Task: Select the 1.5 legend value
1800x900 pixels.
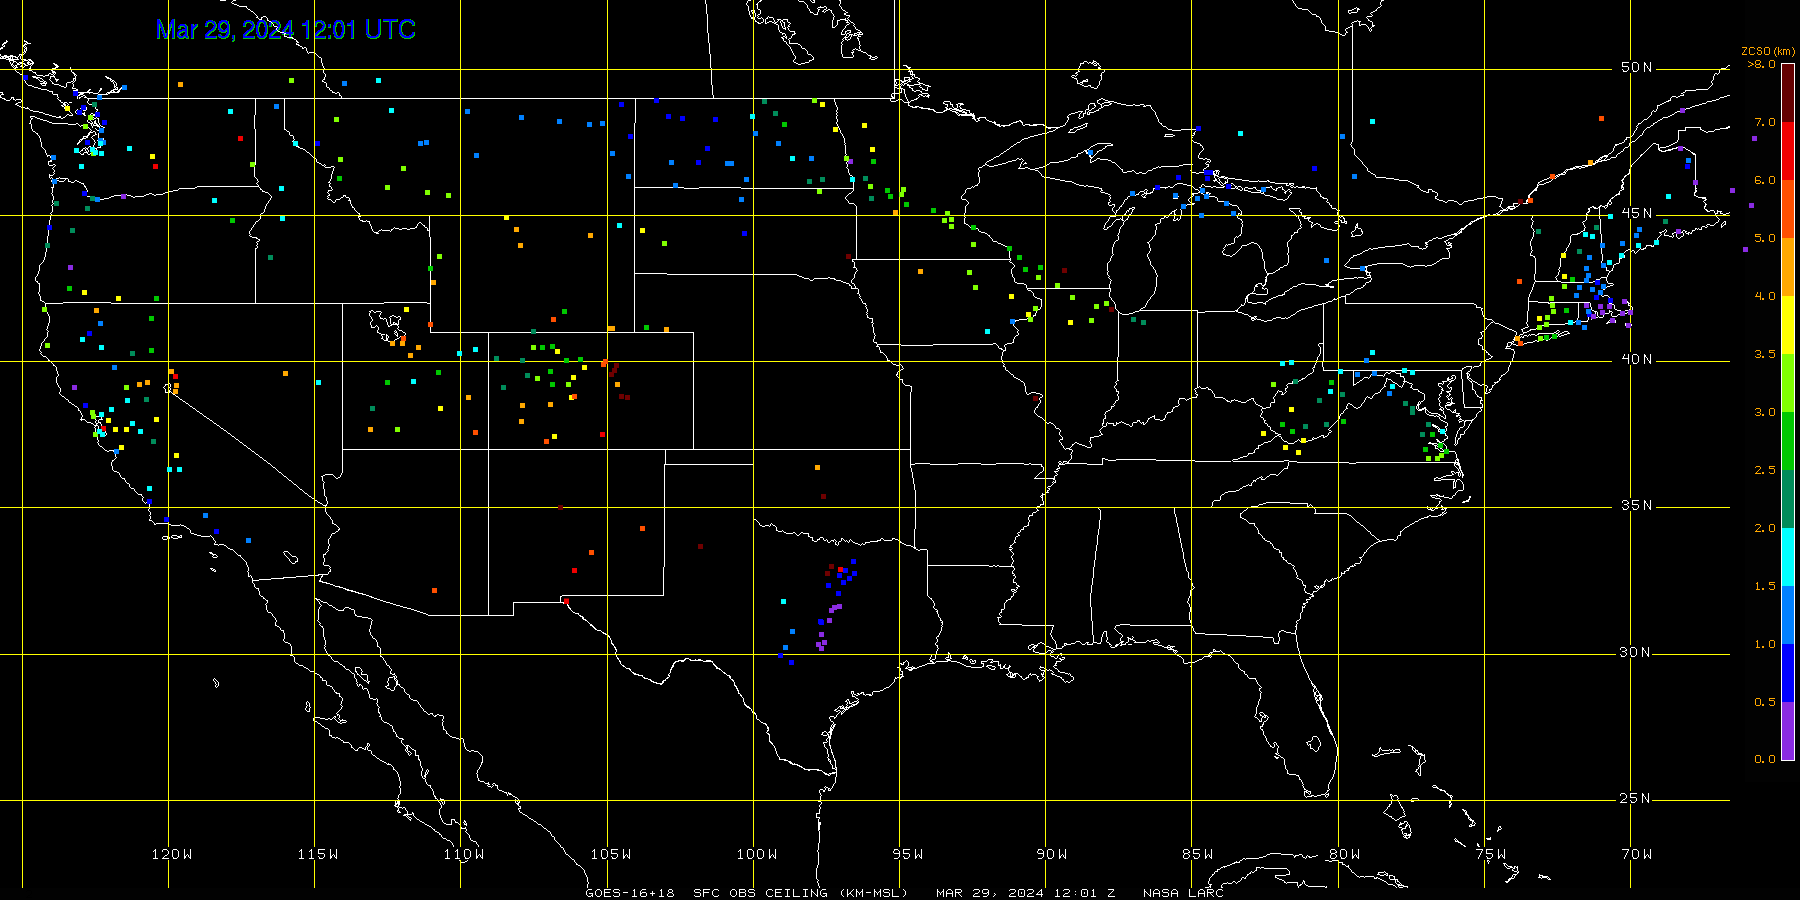Action: pos(1765,587)
